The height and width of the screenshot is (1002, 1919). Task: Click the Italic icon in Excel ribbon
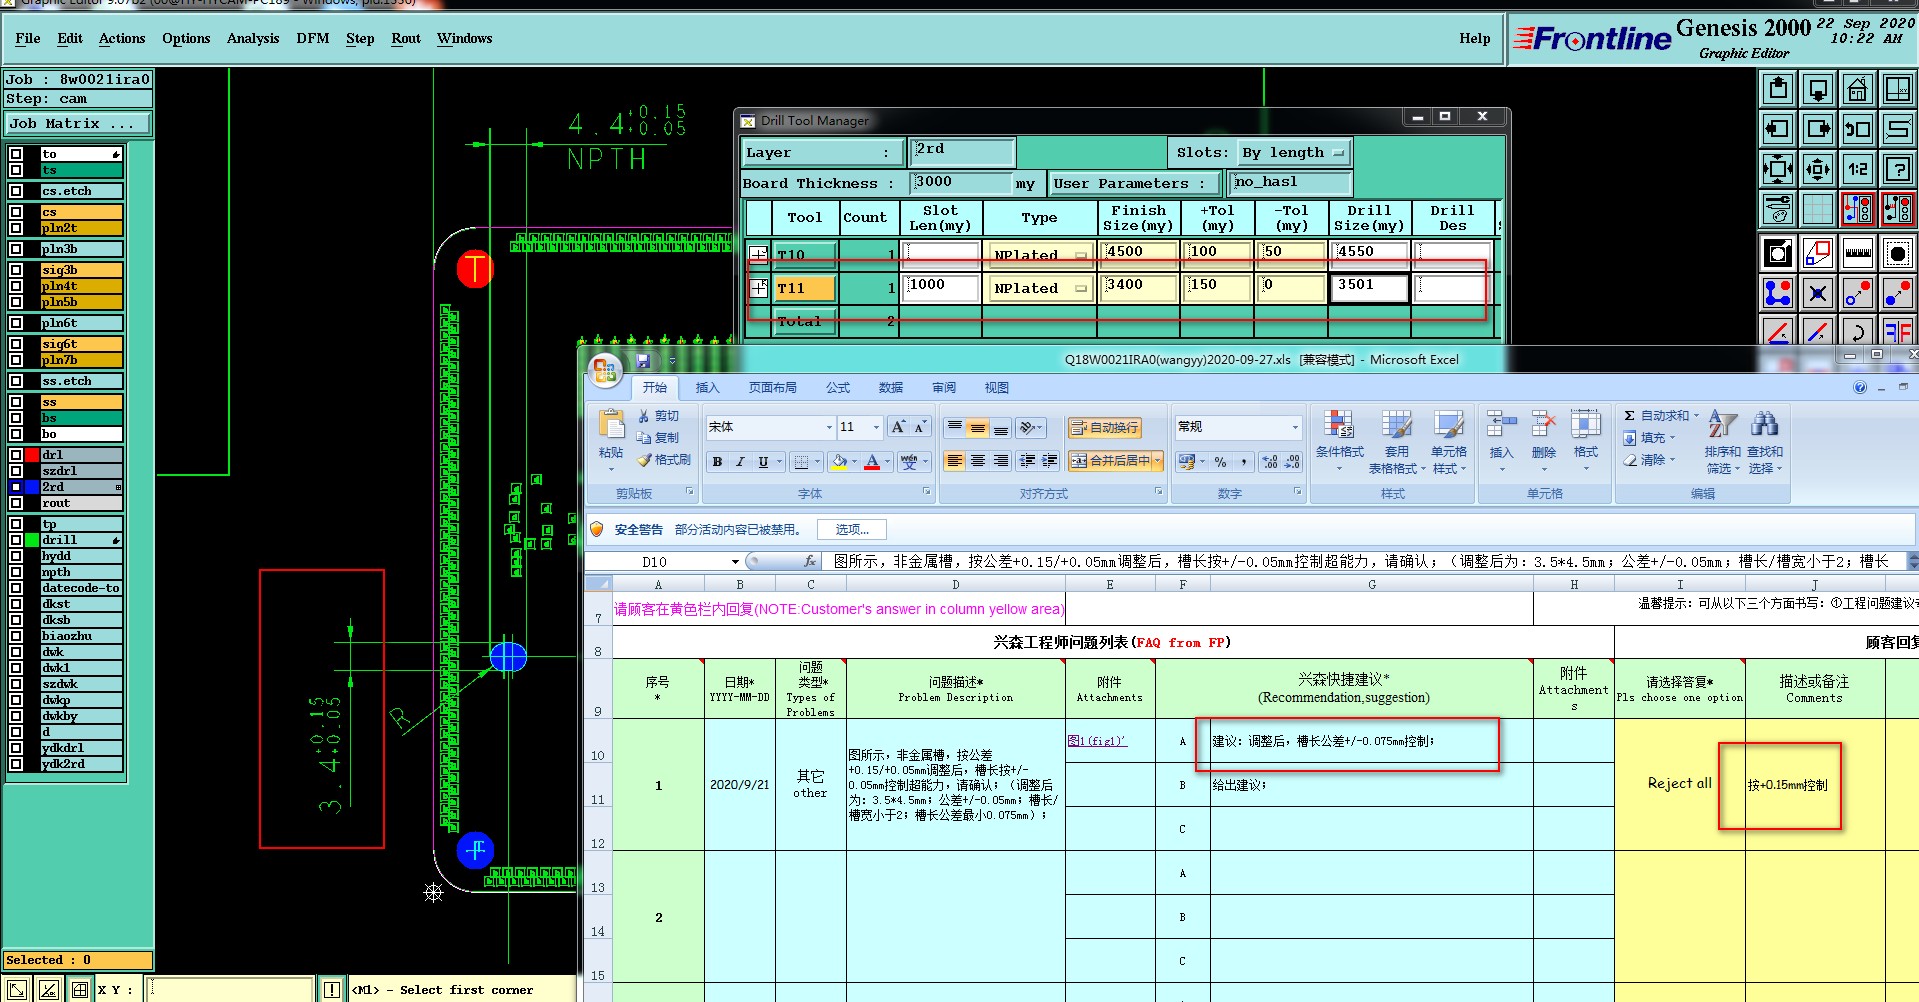tap(740, 461)
